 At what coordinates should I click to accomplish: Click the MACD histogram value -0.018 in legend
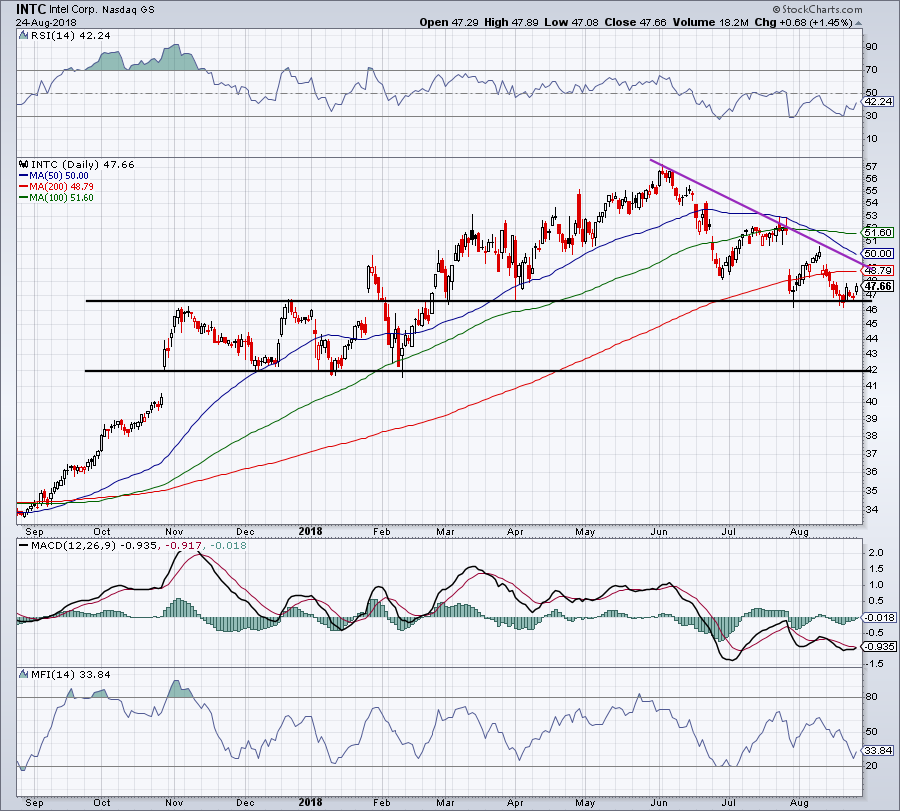(228, 545)
